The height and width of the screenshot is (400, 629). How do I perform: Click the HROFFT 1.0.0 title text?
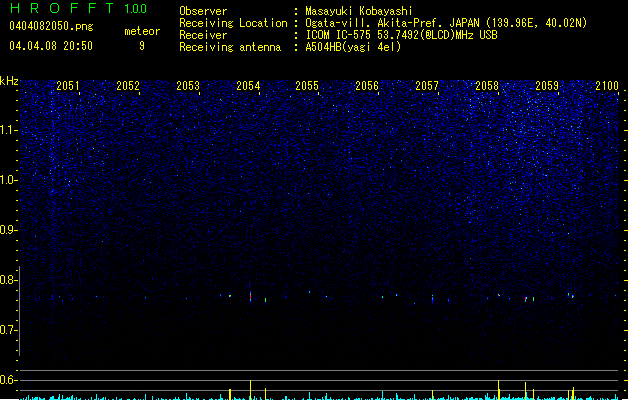pyautogui.click(x=79, y=8)
